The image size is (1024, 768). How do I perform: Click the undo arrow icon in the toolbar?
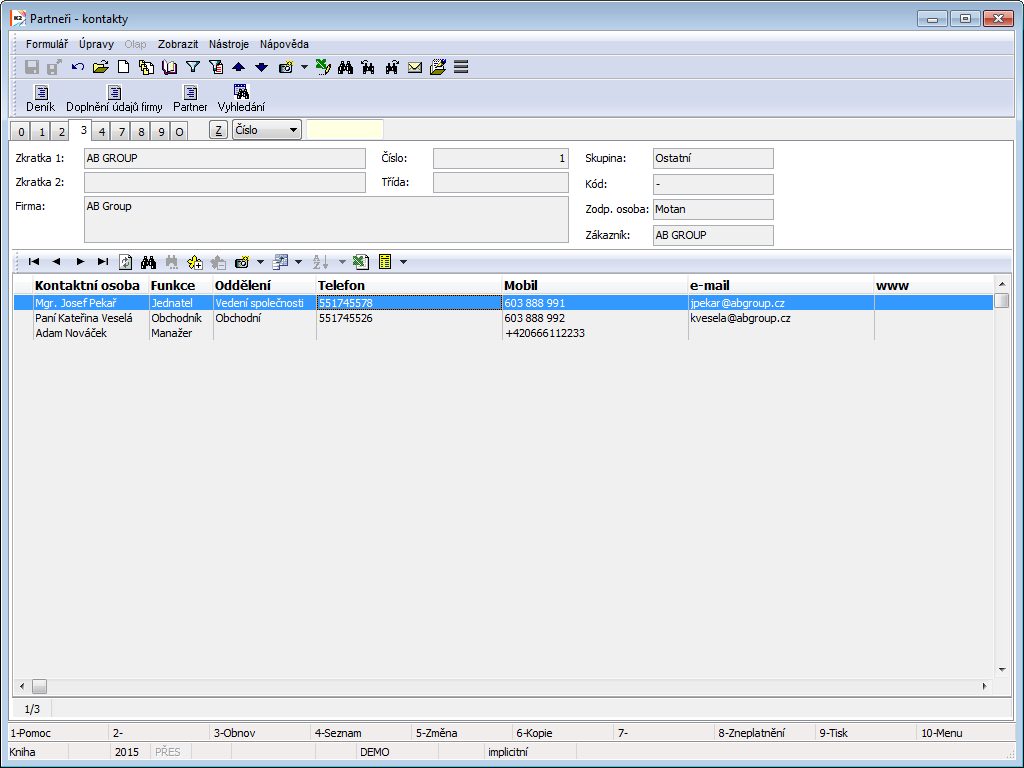pos(78,68)
